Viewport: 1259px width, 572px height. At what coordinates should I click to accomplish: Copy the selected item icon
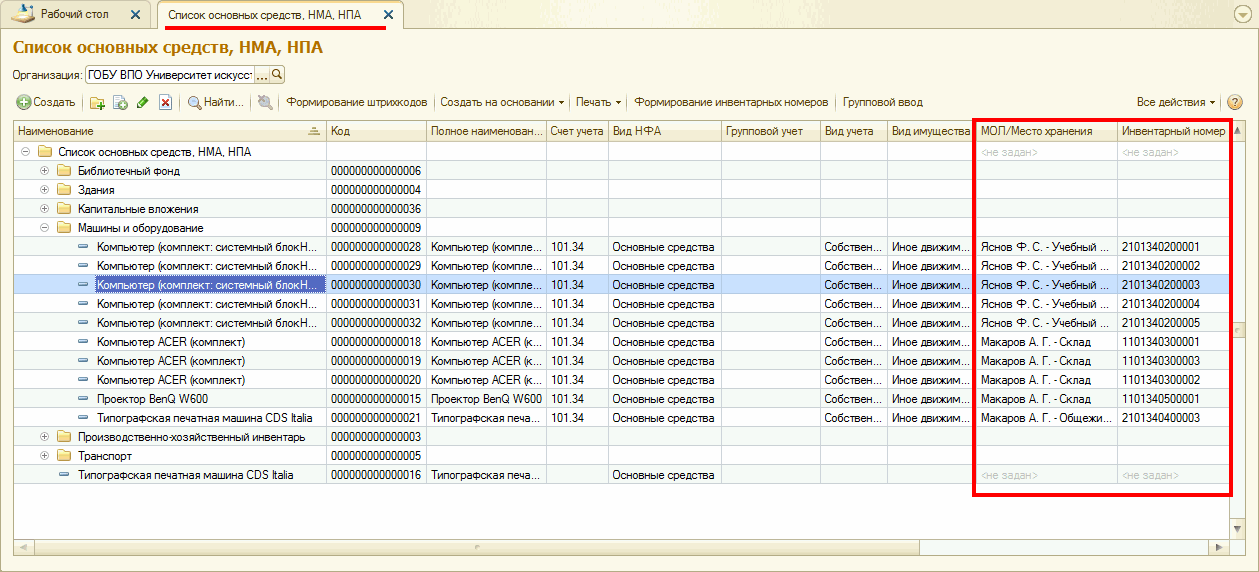[120, 102]
